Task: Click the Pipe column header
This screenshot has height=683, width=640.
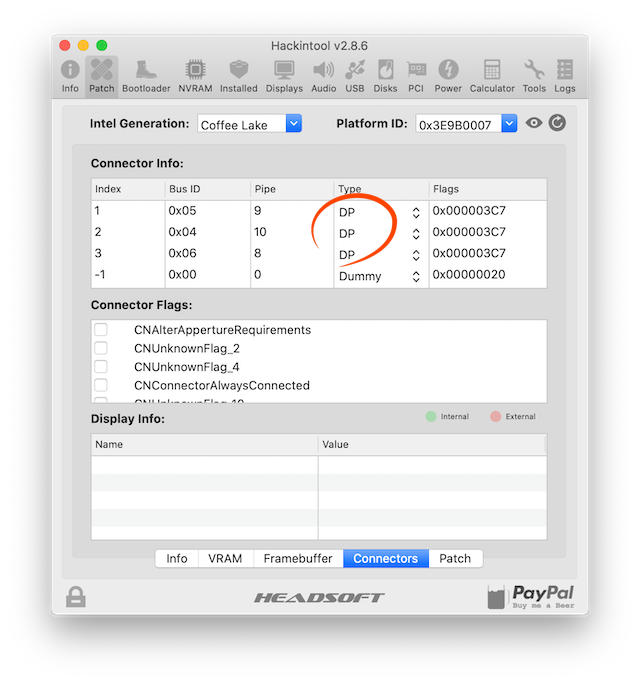Action: tap(292, 189)
